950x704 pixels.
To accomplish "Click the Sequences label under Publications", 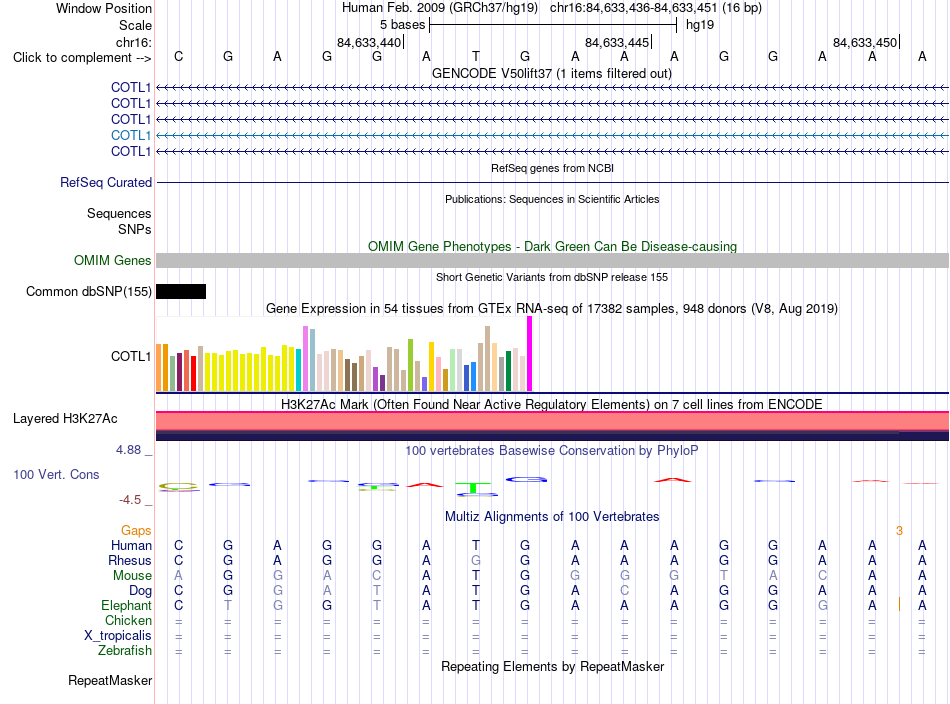I will (x=119, y=214).
